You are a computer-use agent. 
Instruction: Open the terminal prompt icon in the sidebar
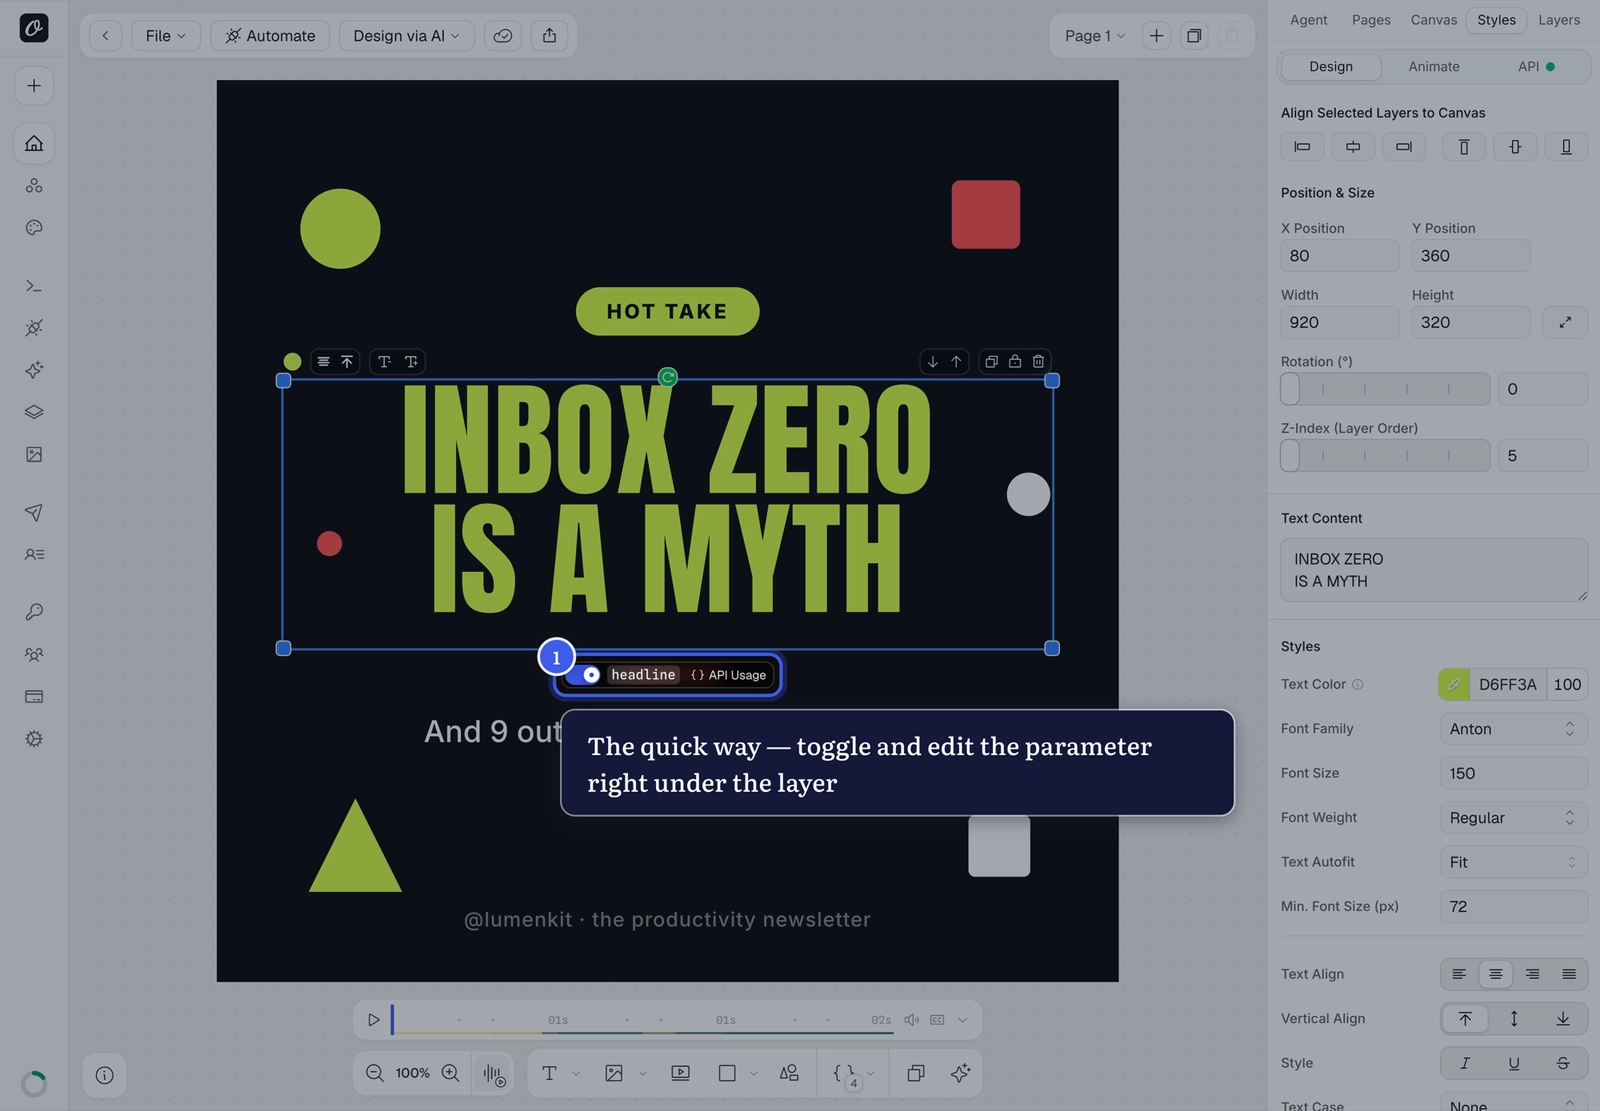pos(34,286)
